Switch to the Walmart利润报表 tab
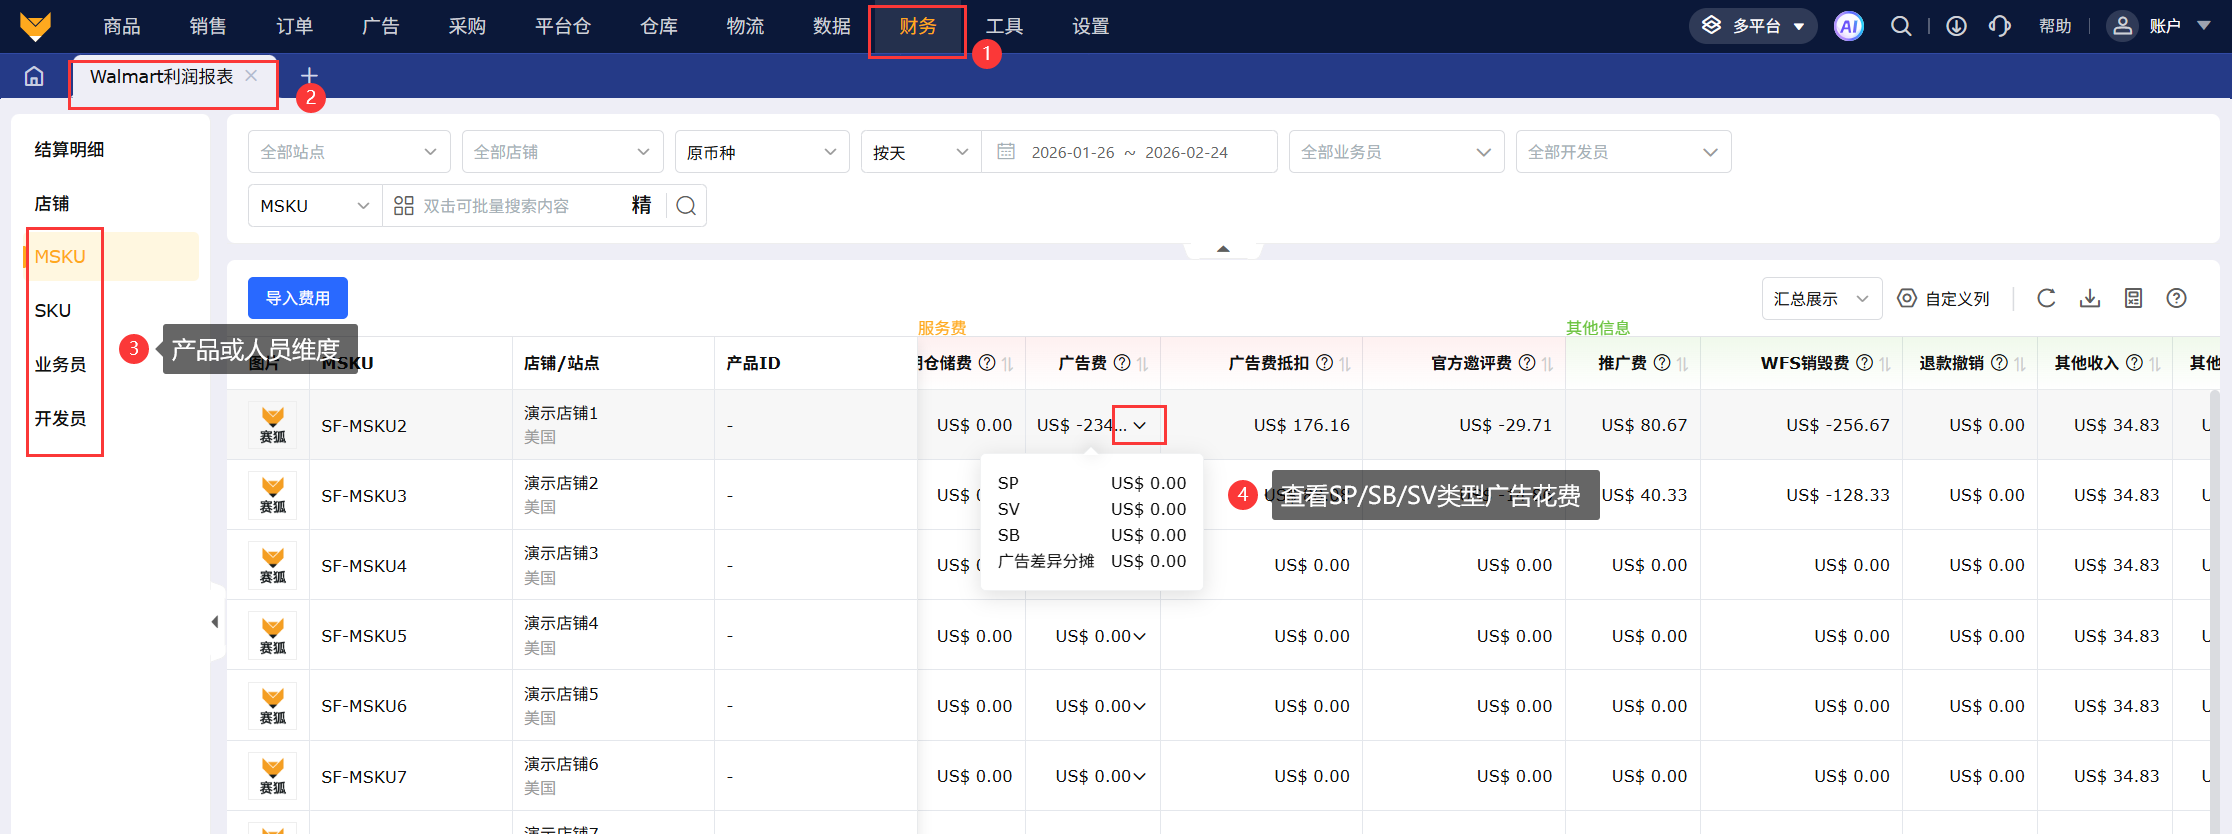The height and width of the screenshot is (834, 2232). 162,76
